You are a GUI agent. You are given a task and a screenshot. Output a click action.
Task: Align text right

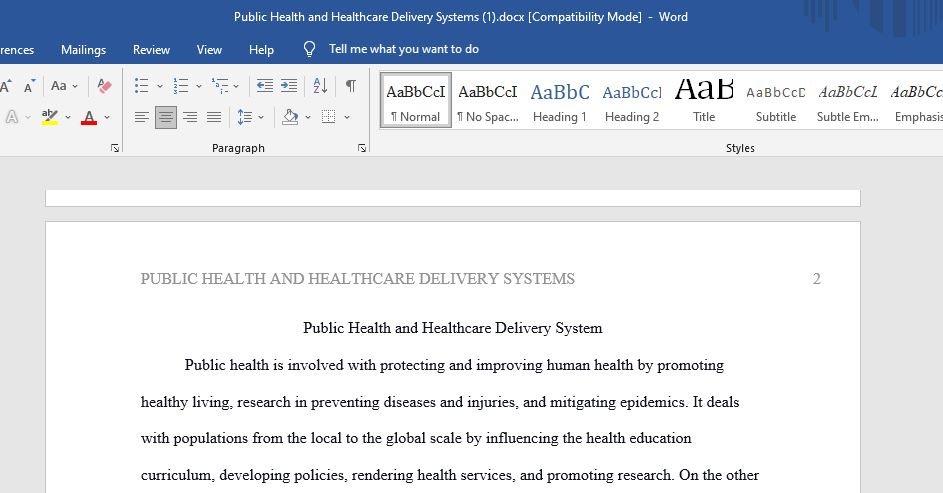tap(190, 117)
